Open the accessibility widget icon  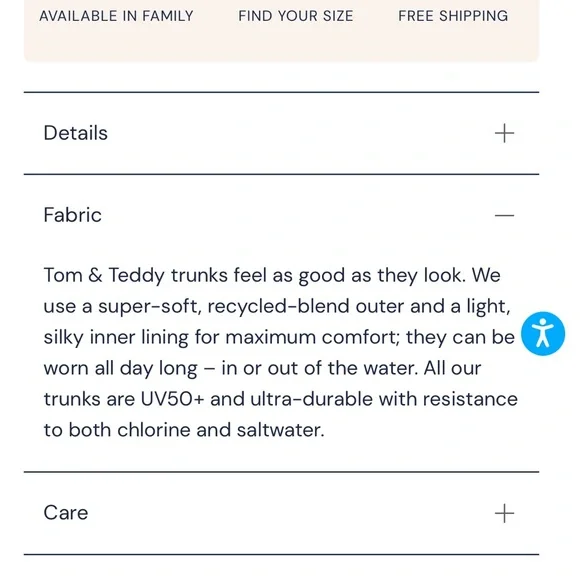click(x=543, y=334)
